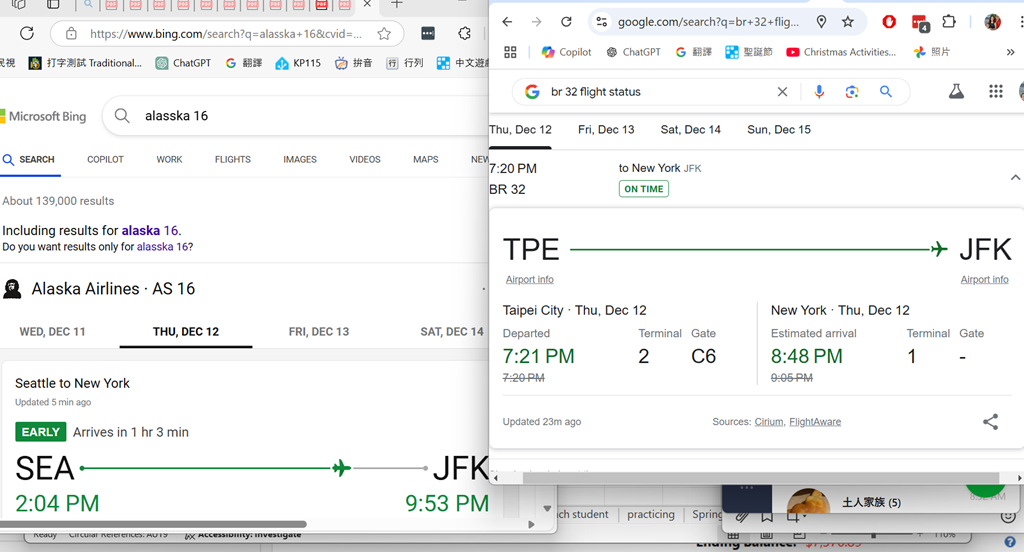Expand Chrome bookmarks overflow chevron
Screen dimensions: 1024x552
pos(1010,52)
